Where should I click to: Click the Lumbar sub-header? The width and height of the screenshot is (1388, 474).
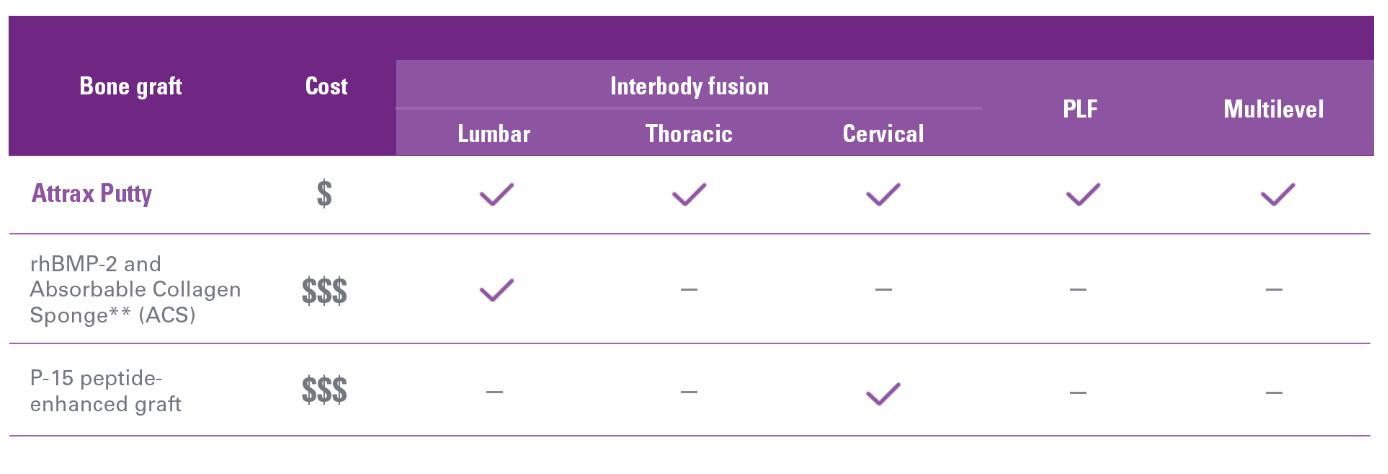tap(494, 134)
